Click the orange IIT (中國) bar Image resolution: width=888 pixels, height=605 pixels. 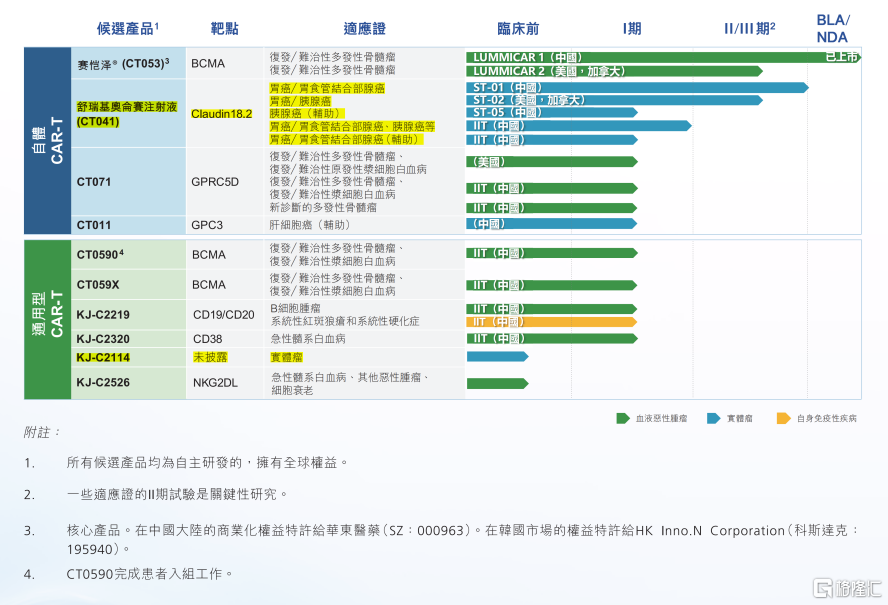tap(552, 322)
